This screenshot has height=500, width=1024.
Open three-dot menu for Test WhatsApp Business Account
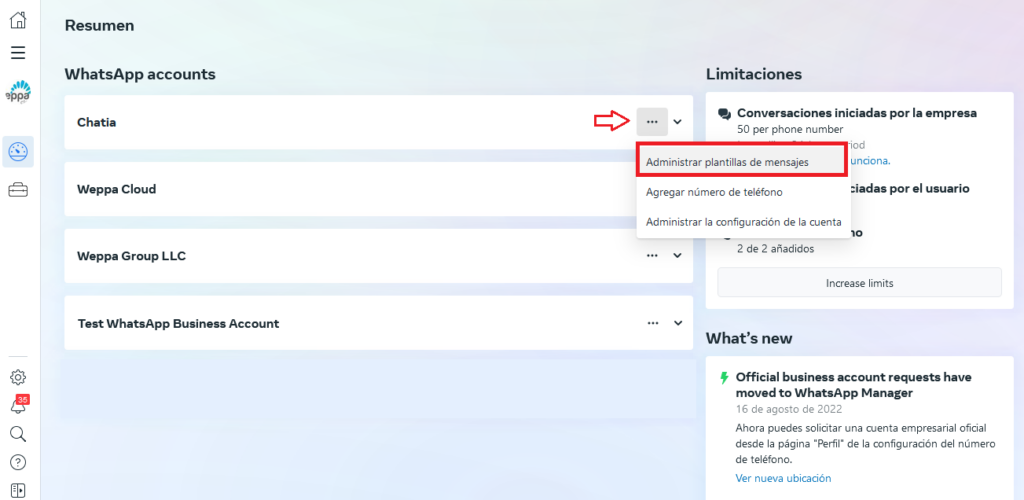pos(652,323)
